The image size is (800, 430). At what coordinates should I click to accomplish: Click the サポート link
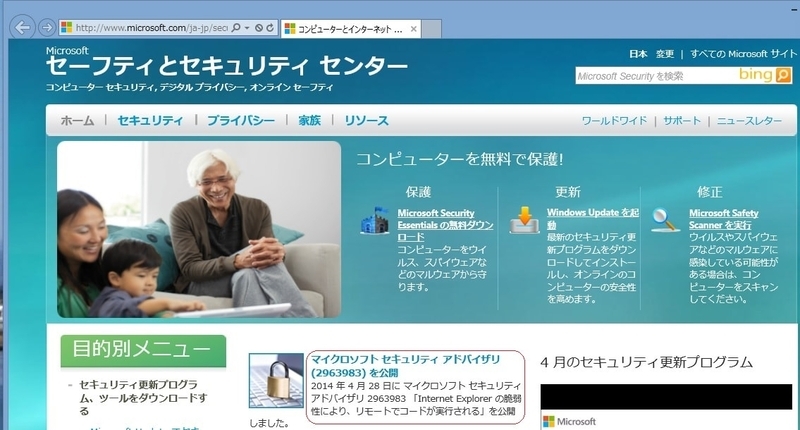[682, 121]
